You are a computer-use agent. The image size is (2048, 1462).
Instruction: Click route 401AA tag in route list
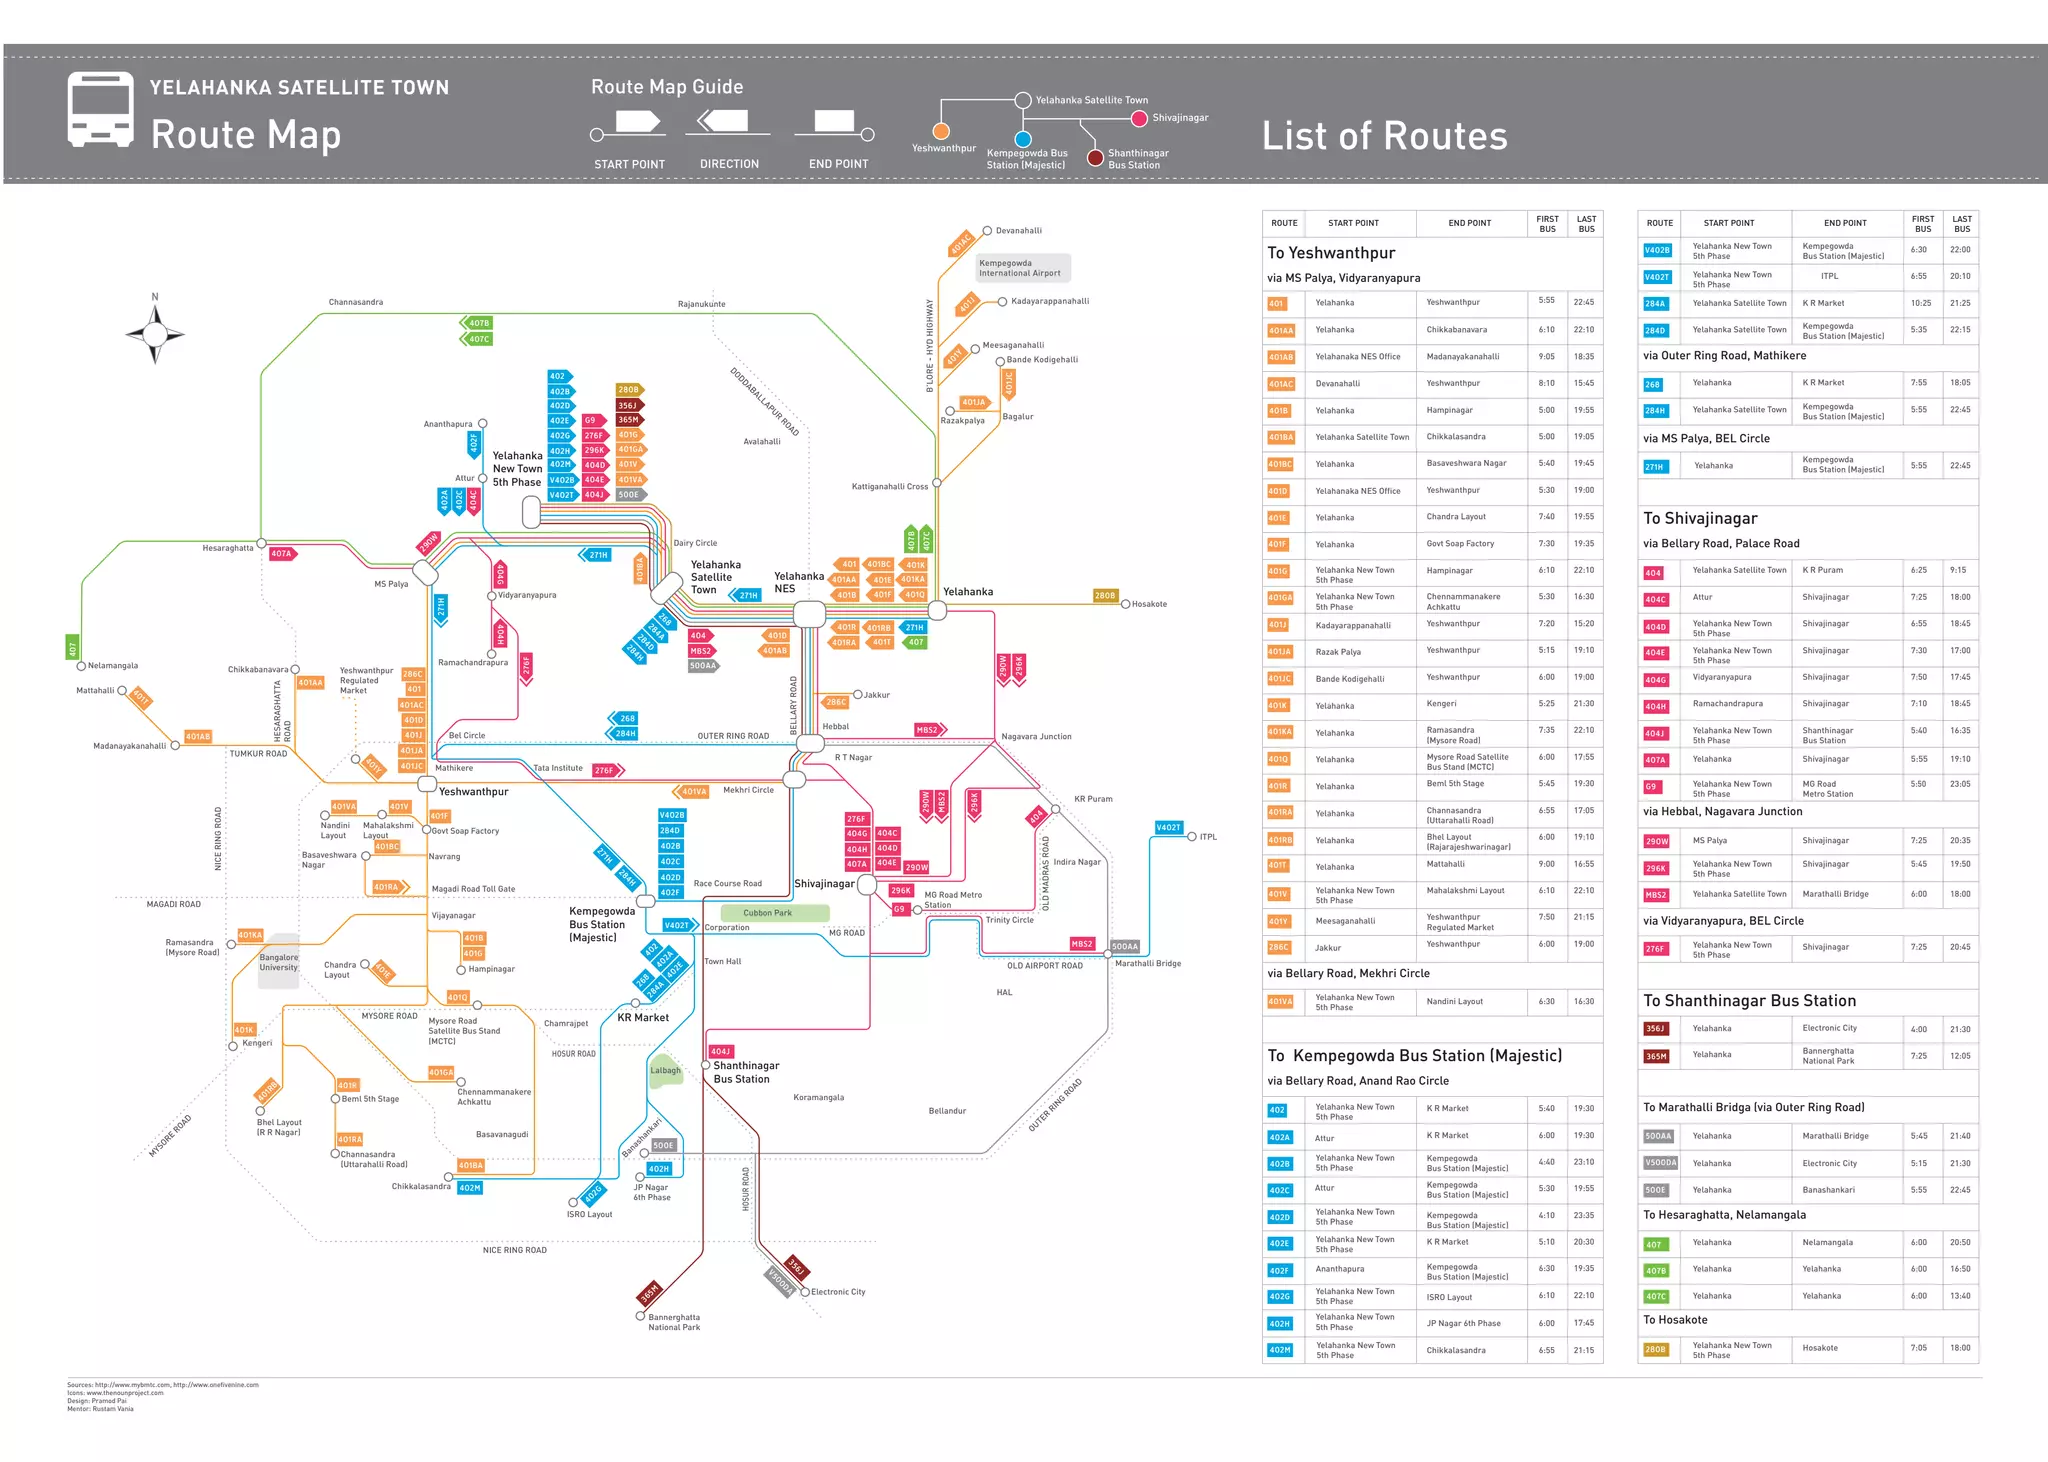(1281, 330)
